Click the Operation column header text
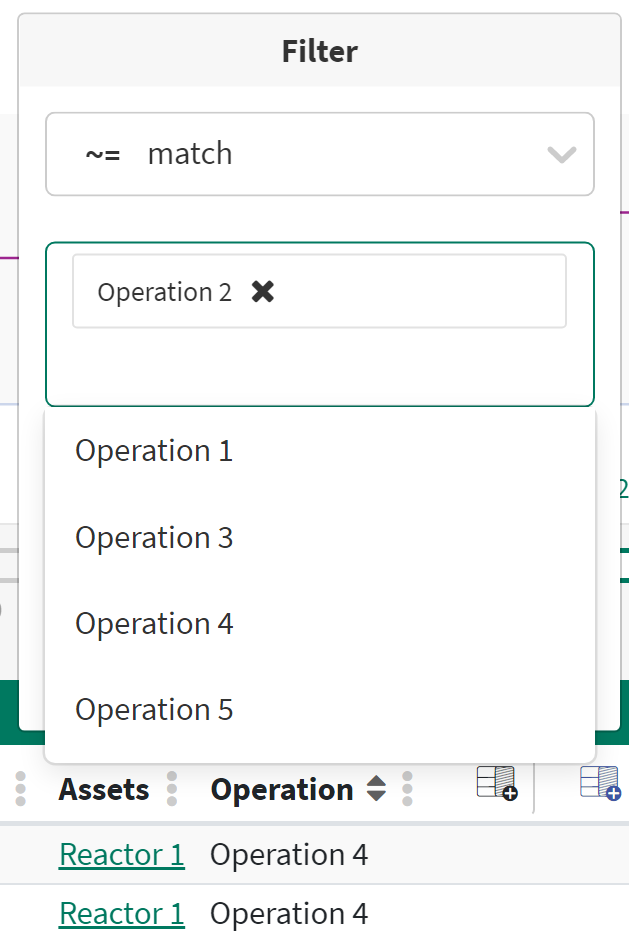Viewport: 629px width, 941px height. [282, 789]
